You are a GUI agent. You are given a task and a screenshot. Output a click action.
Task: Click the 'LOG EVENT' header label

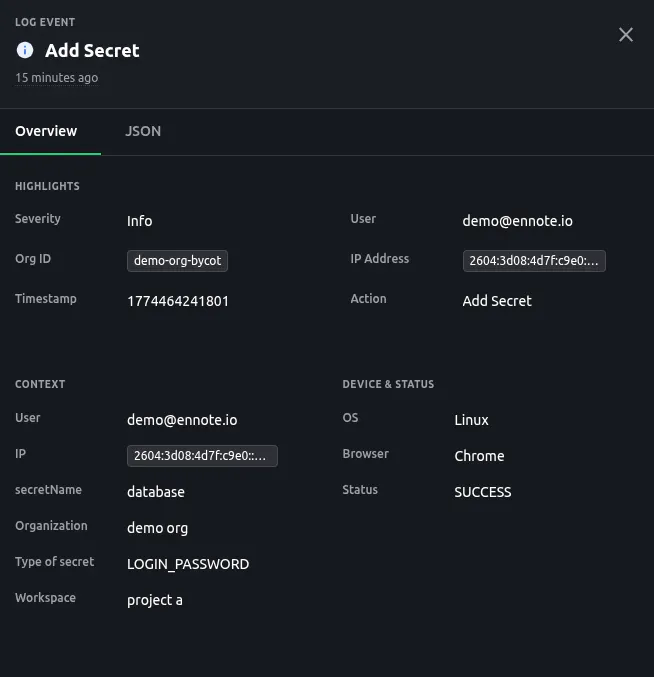click(45, 22)
